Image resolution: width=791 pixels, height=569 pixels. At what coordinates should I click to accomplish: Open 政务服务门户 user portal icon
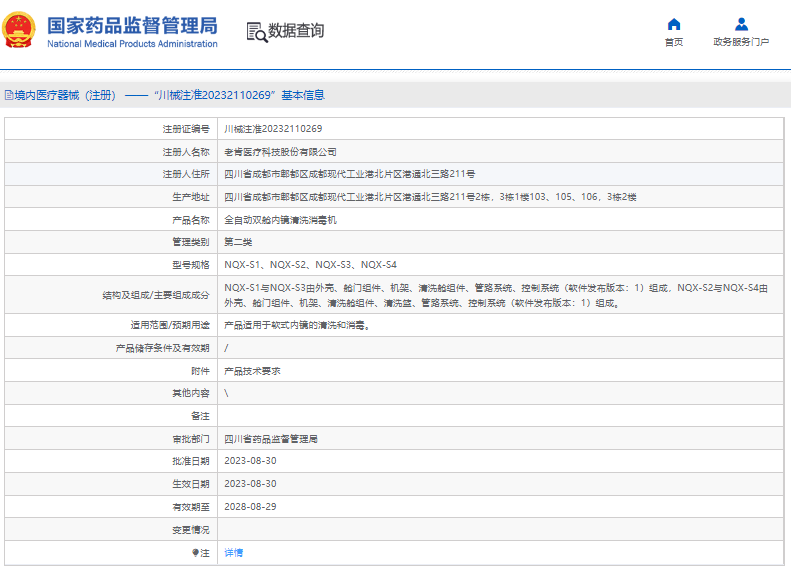[x=741, y=24]
